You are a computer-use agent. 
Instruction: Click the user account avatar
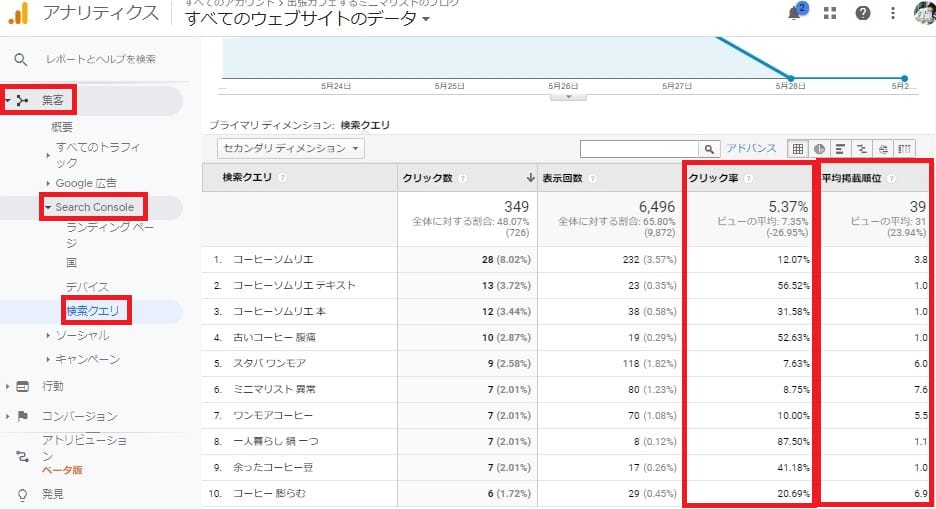[x=925, y=13]
